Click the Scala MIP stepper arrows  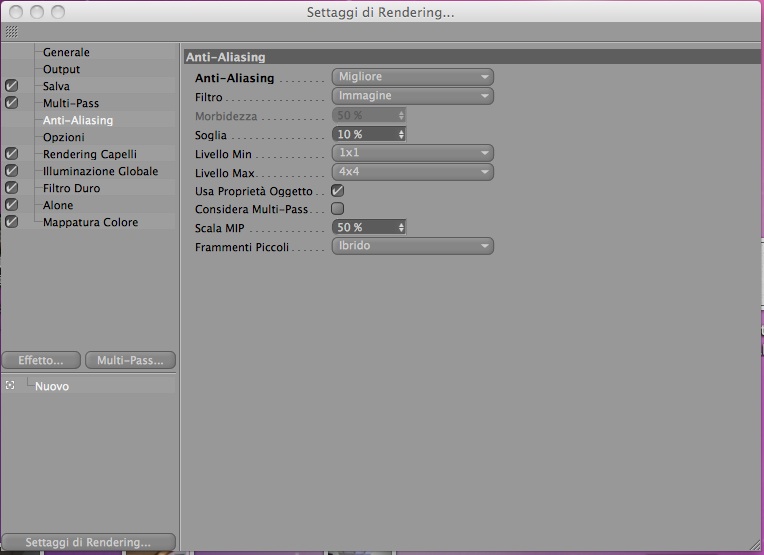point(401,227)
